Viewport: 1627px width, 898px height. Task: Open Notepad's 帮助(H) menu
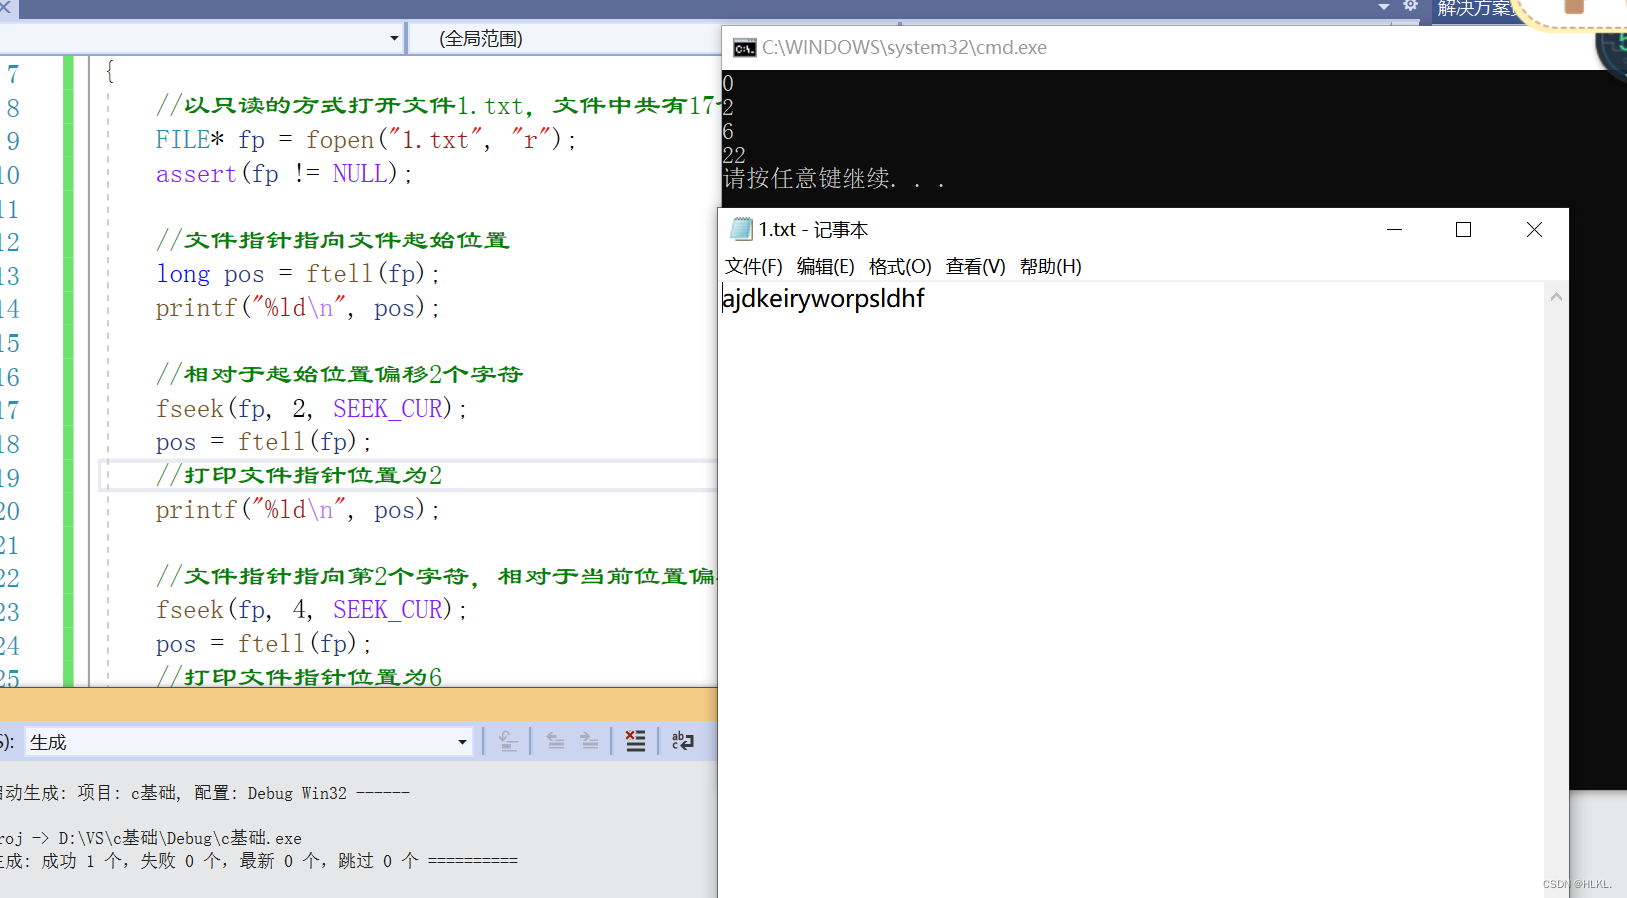click(x=1050, y=266)
